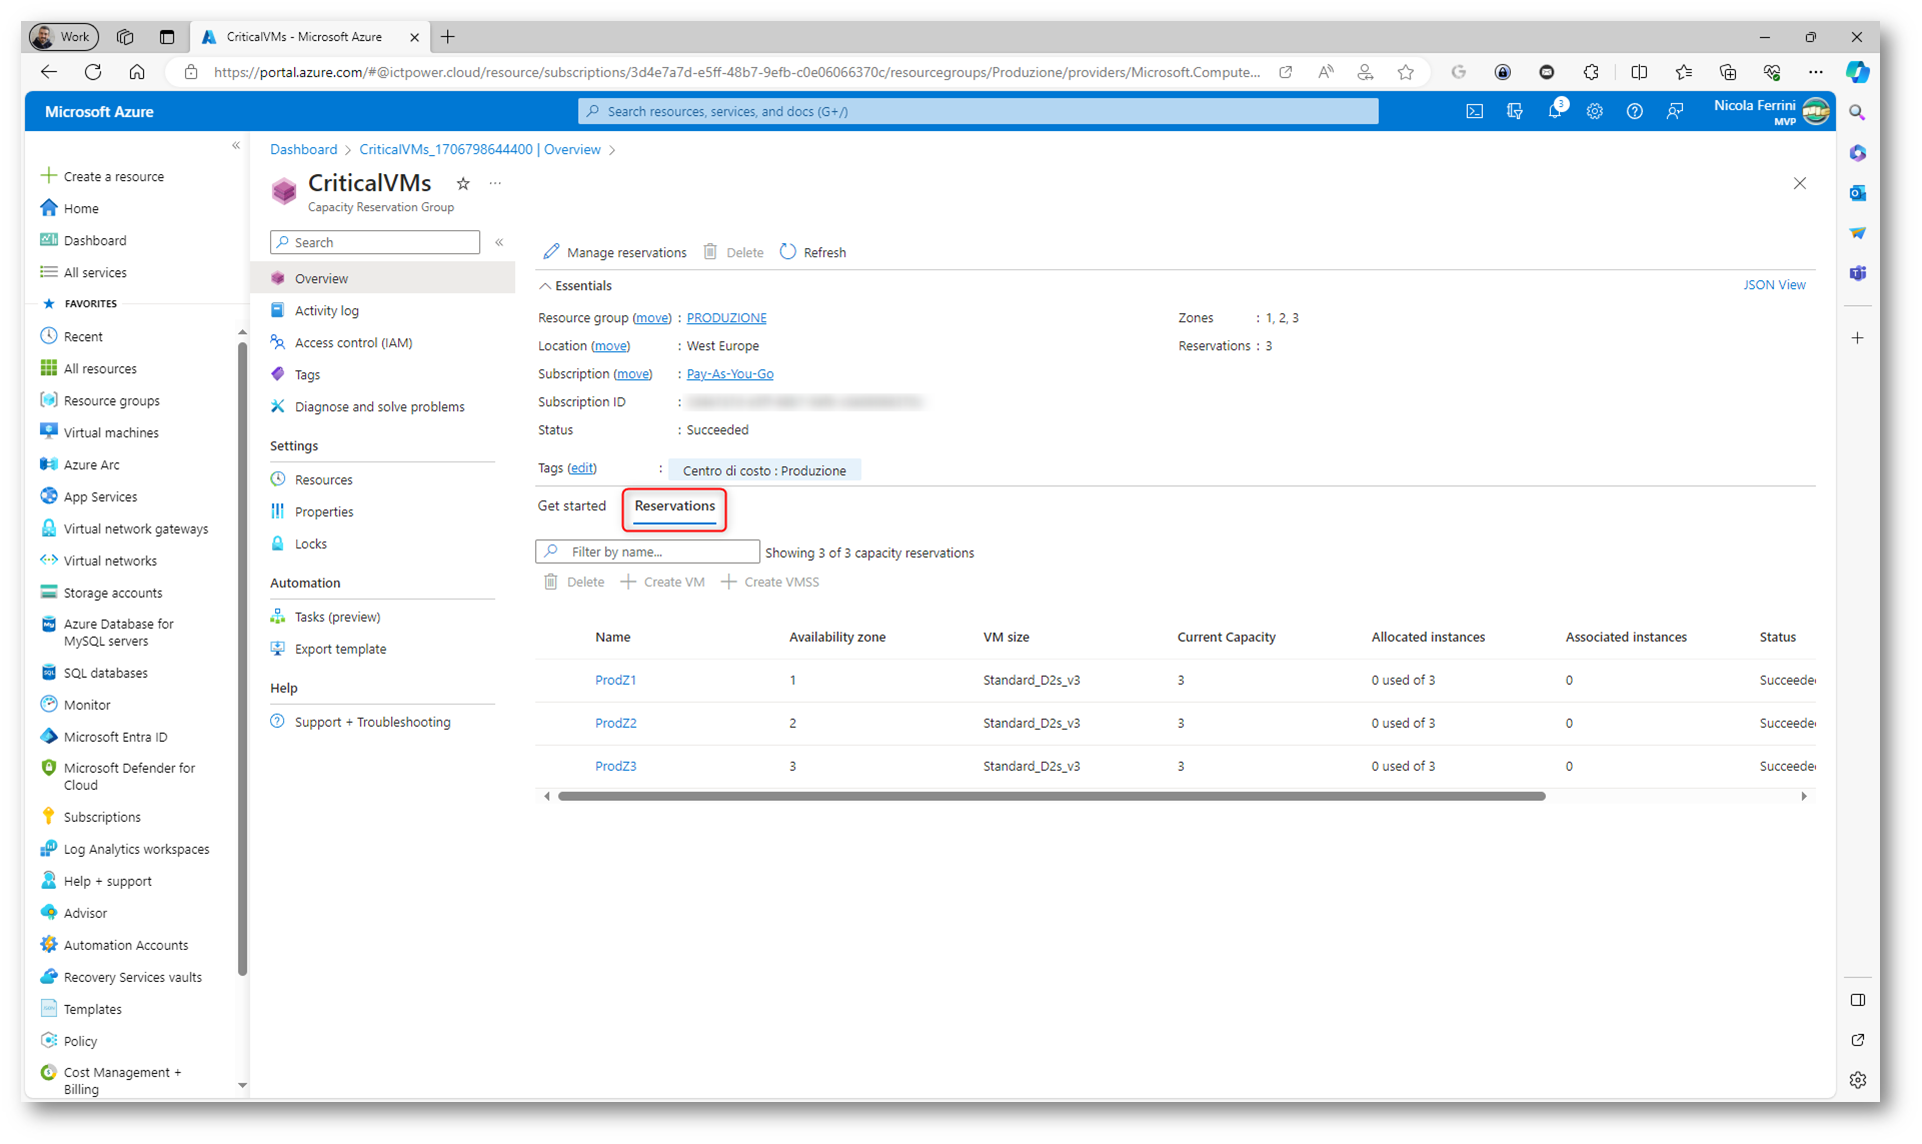Screen dimensions: 1922x1144
Task: Open ProdZ1 reservation link
Action: click(x=615, y=680)
